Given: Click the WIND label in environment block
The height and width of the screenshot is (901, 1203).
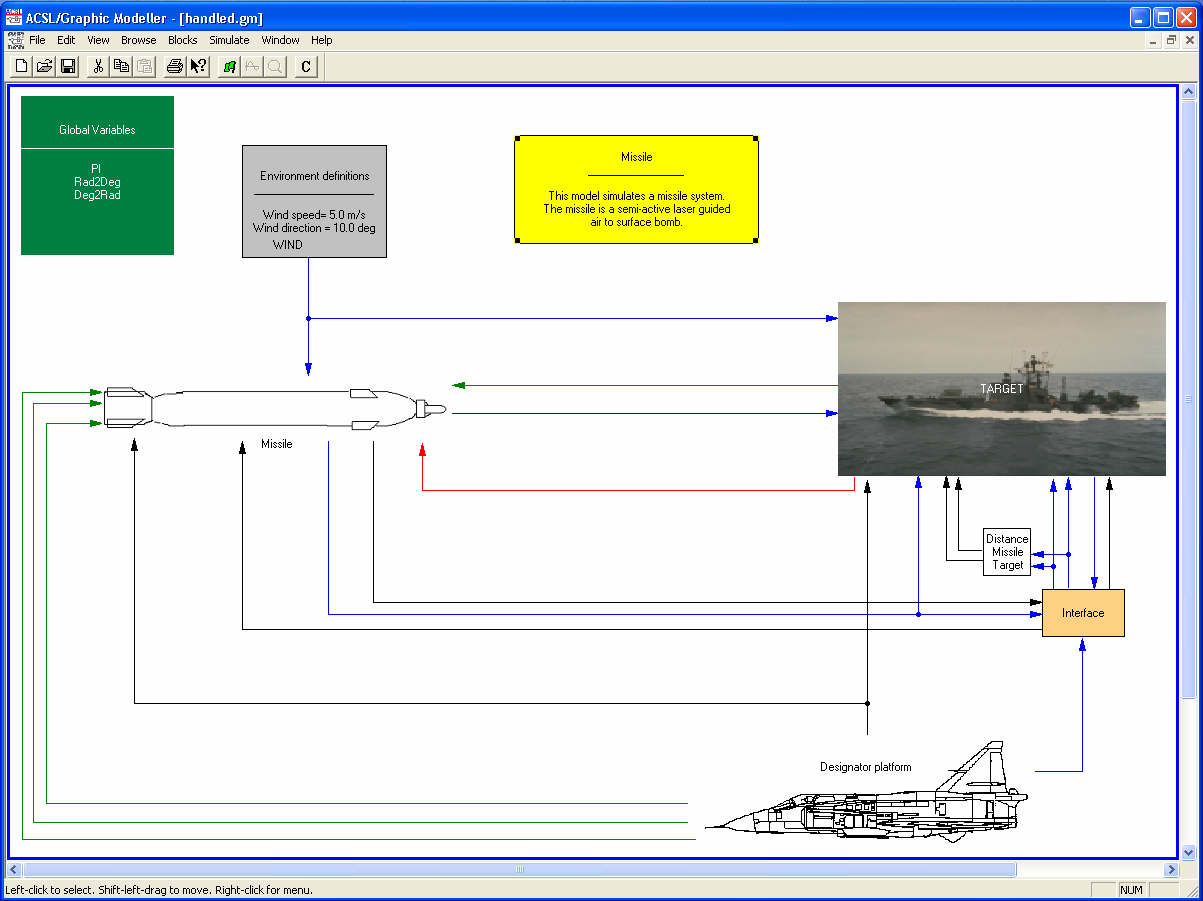Looking at the screenshot, I should coord(288,244).
